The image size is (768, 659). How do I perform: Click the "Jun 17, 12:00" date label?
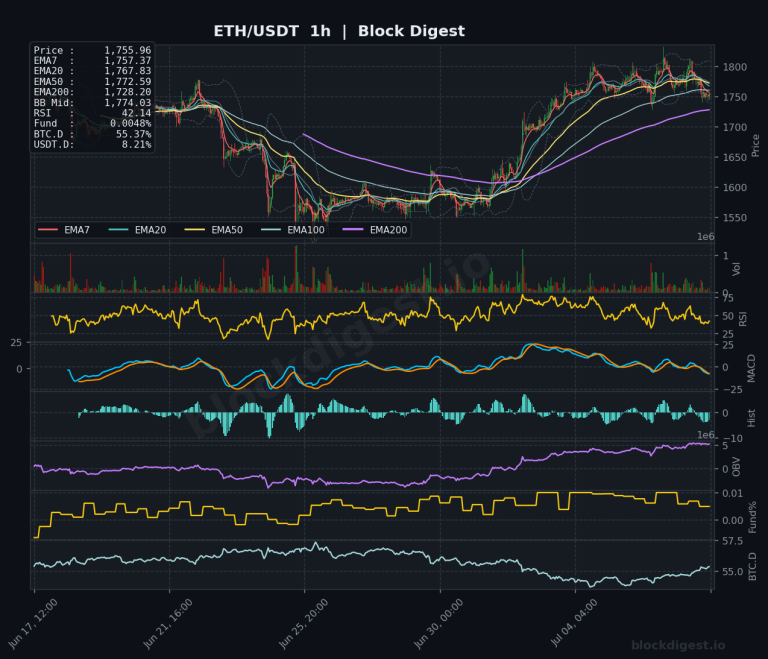pos(33,624)
